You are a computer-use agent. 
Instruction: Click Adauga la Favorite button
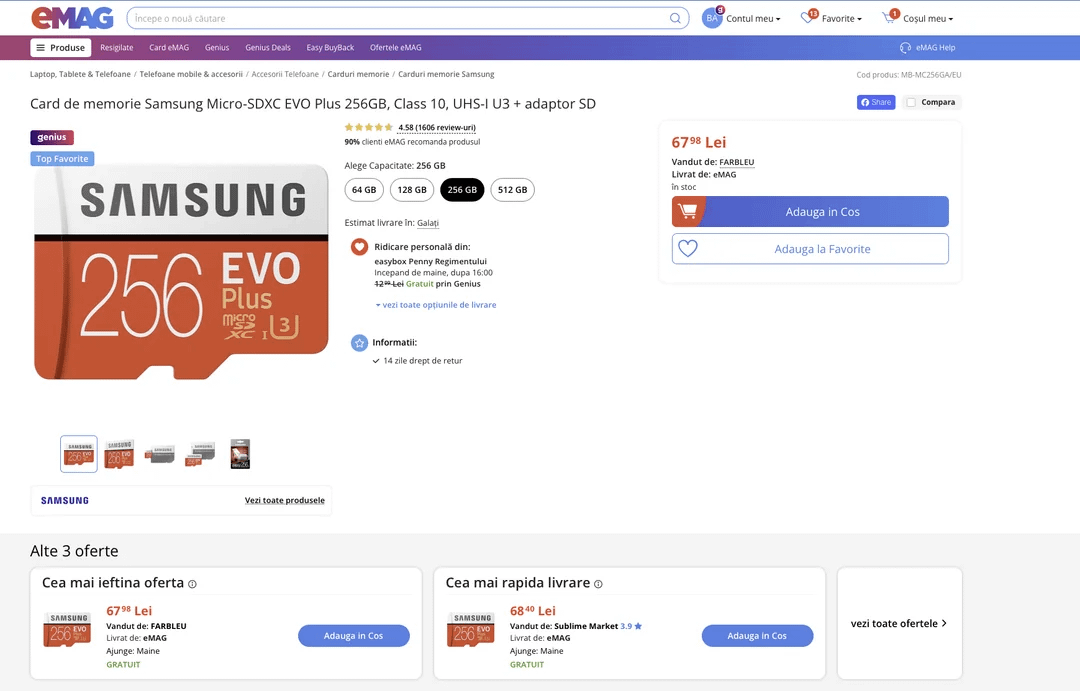pos(810,249)
